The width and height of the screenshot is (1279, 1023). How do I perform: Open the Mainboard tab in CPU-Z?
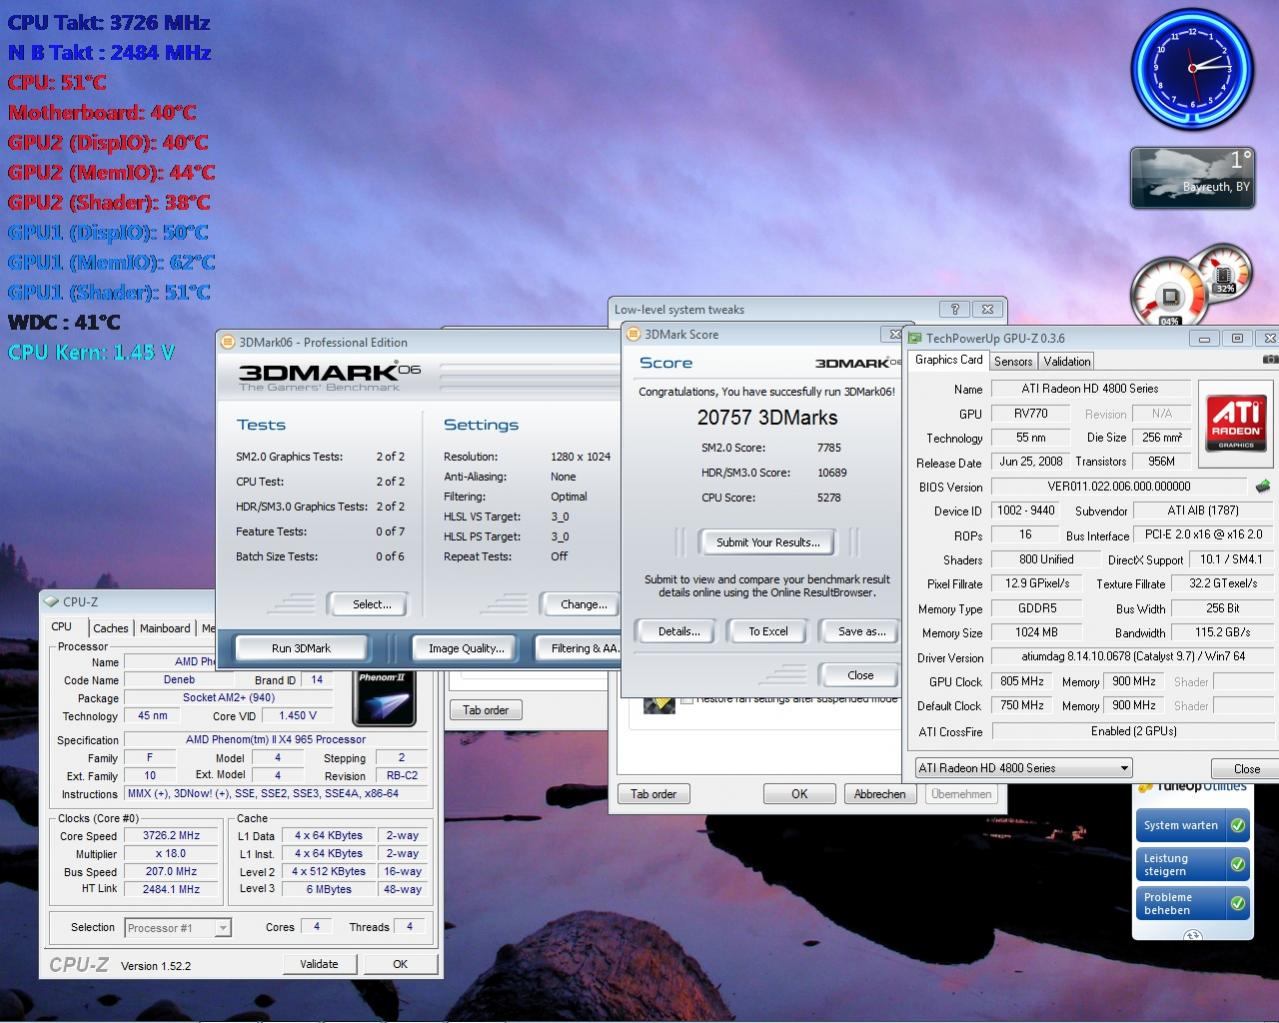165,629
